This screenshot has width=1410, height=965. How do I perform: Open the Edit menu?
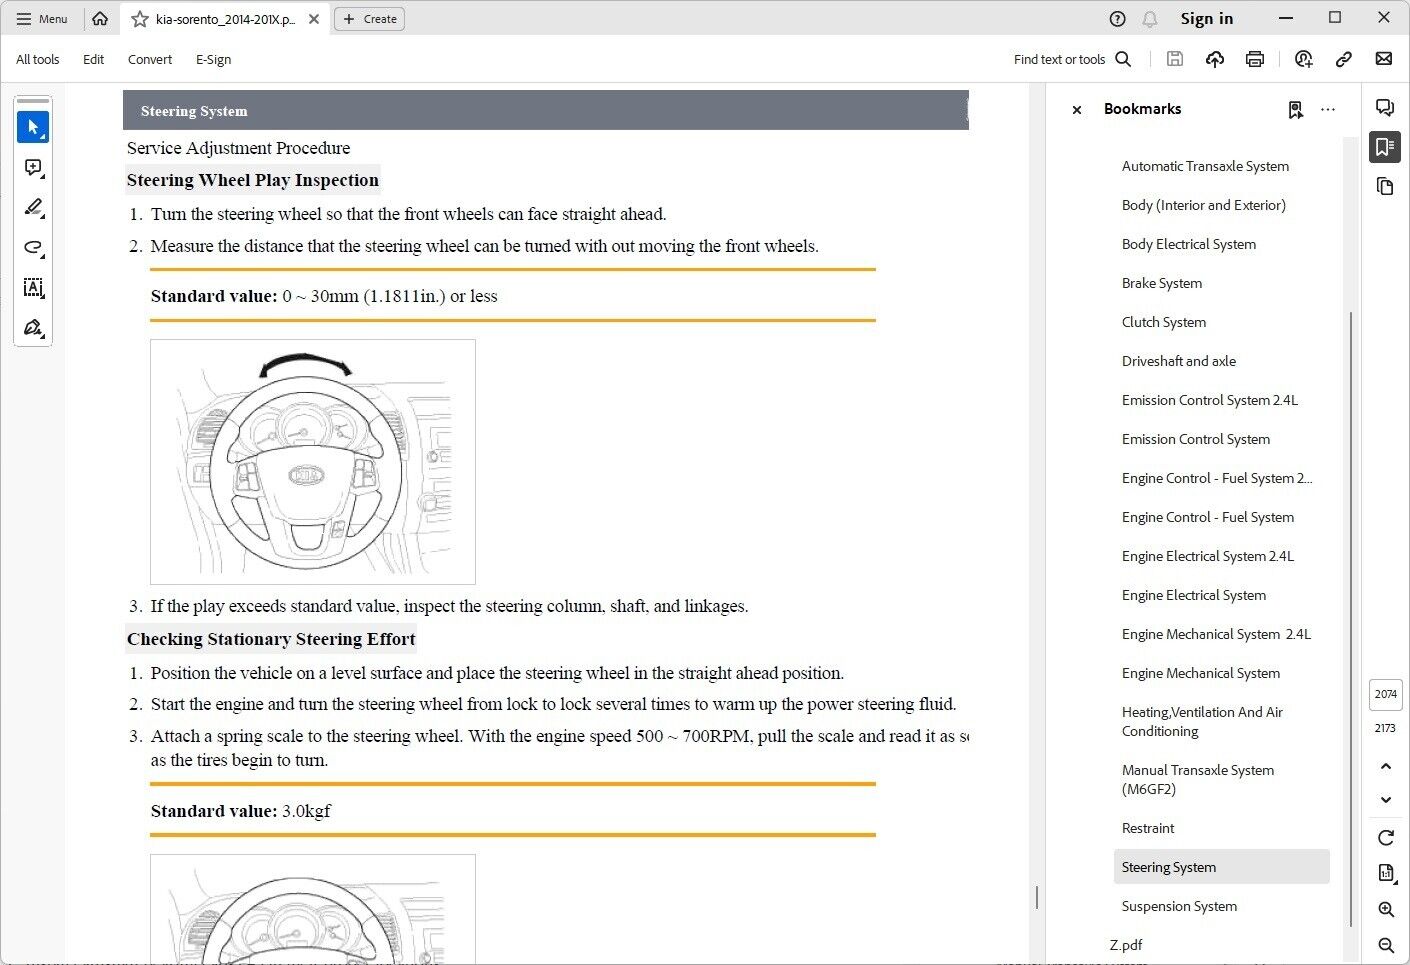click(x=94, y=59)
